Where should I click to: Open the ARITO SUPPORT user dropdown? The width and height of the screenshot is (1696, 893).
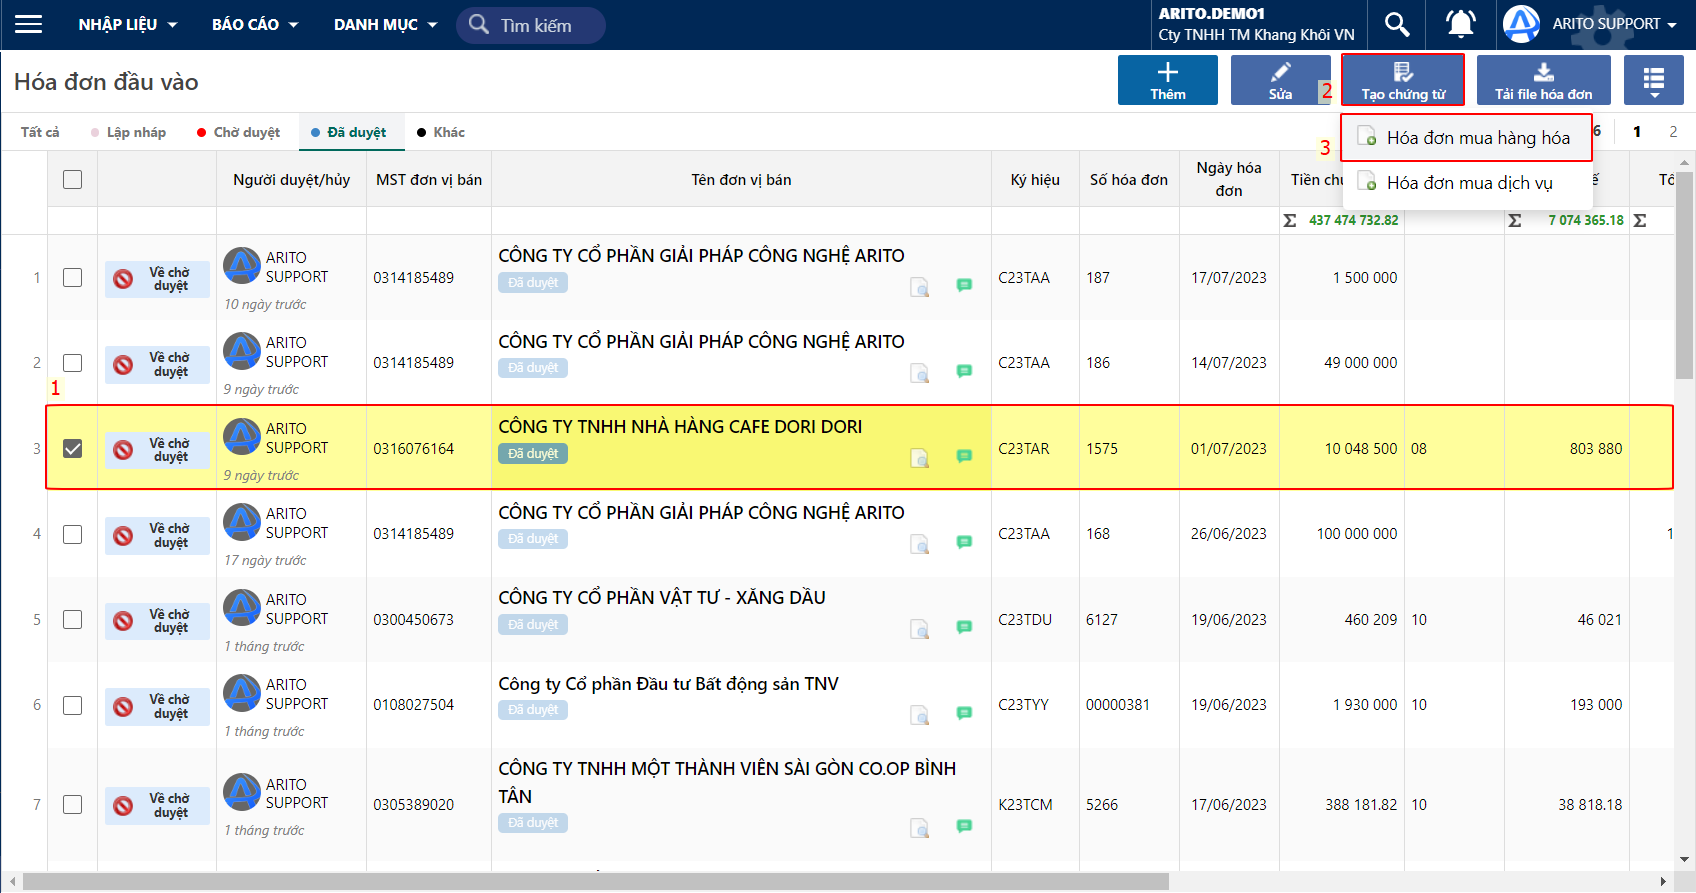[1590, 24]
